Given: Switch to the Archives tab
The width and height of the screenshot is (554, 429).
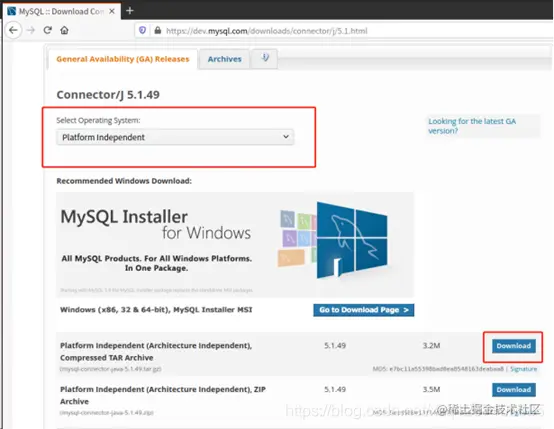Looking at the screenshot, I should click(x=224, y=59).
